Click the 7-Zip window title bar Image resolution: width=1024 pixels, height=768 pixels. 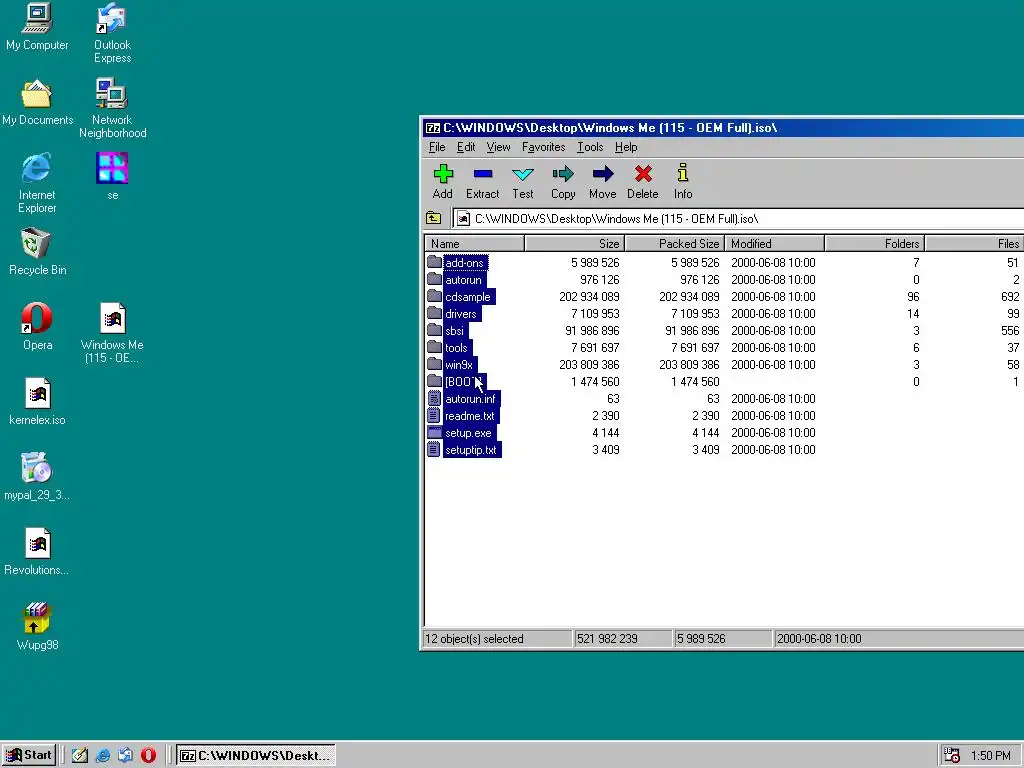(x=722, y=127)
